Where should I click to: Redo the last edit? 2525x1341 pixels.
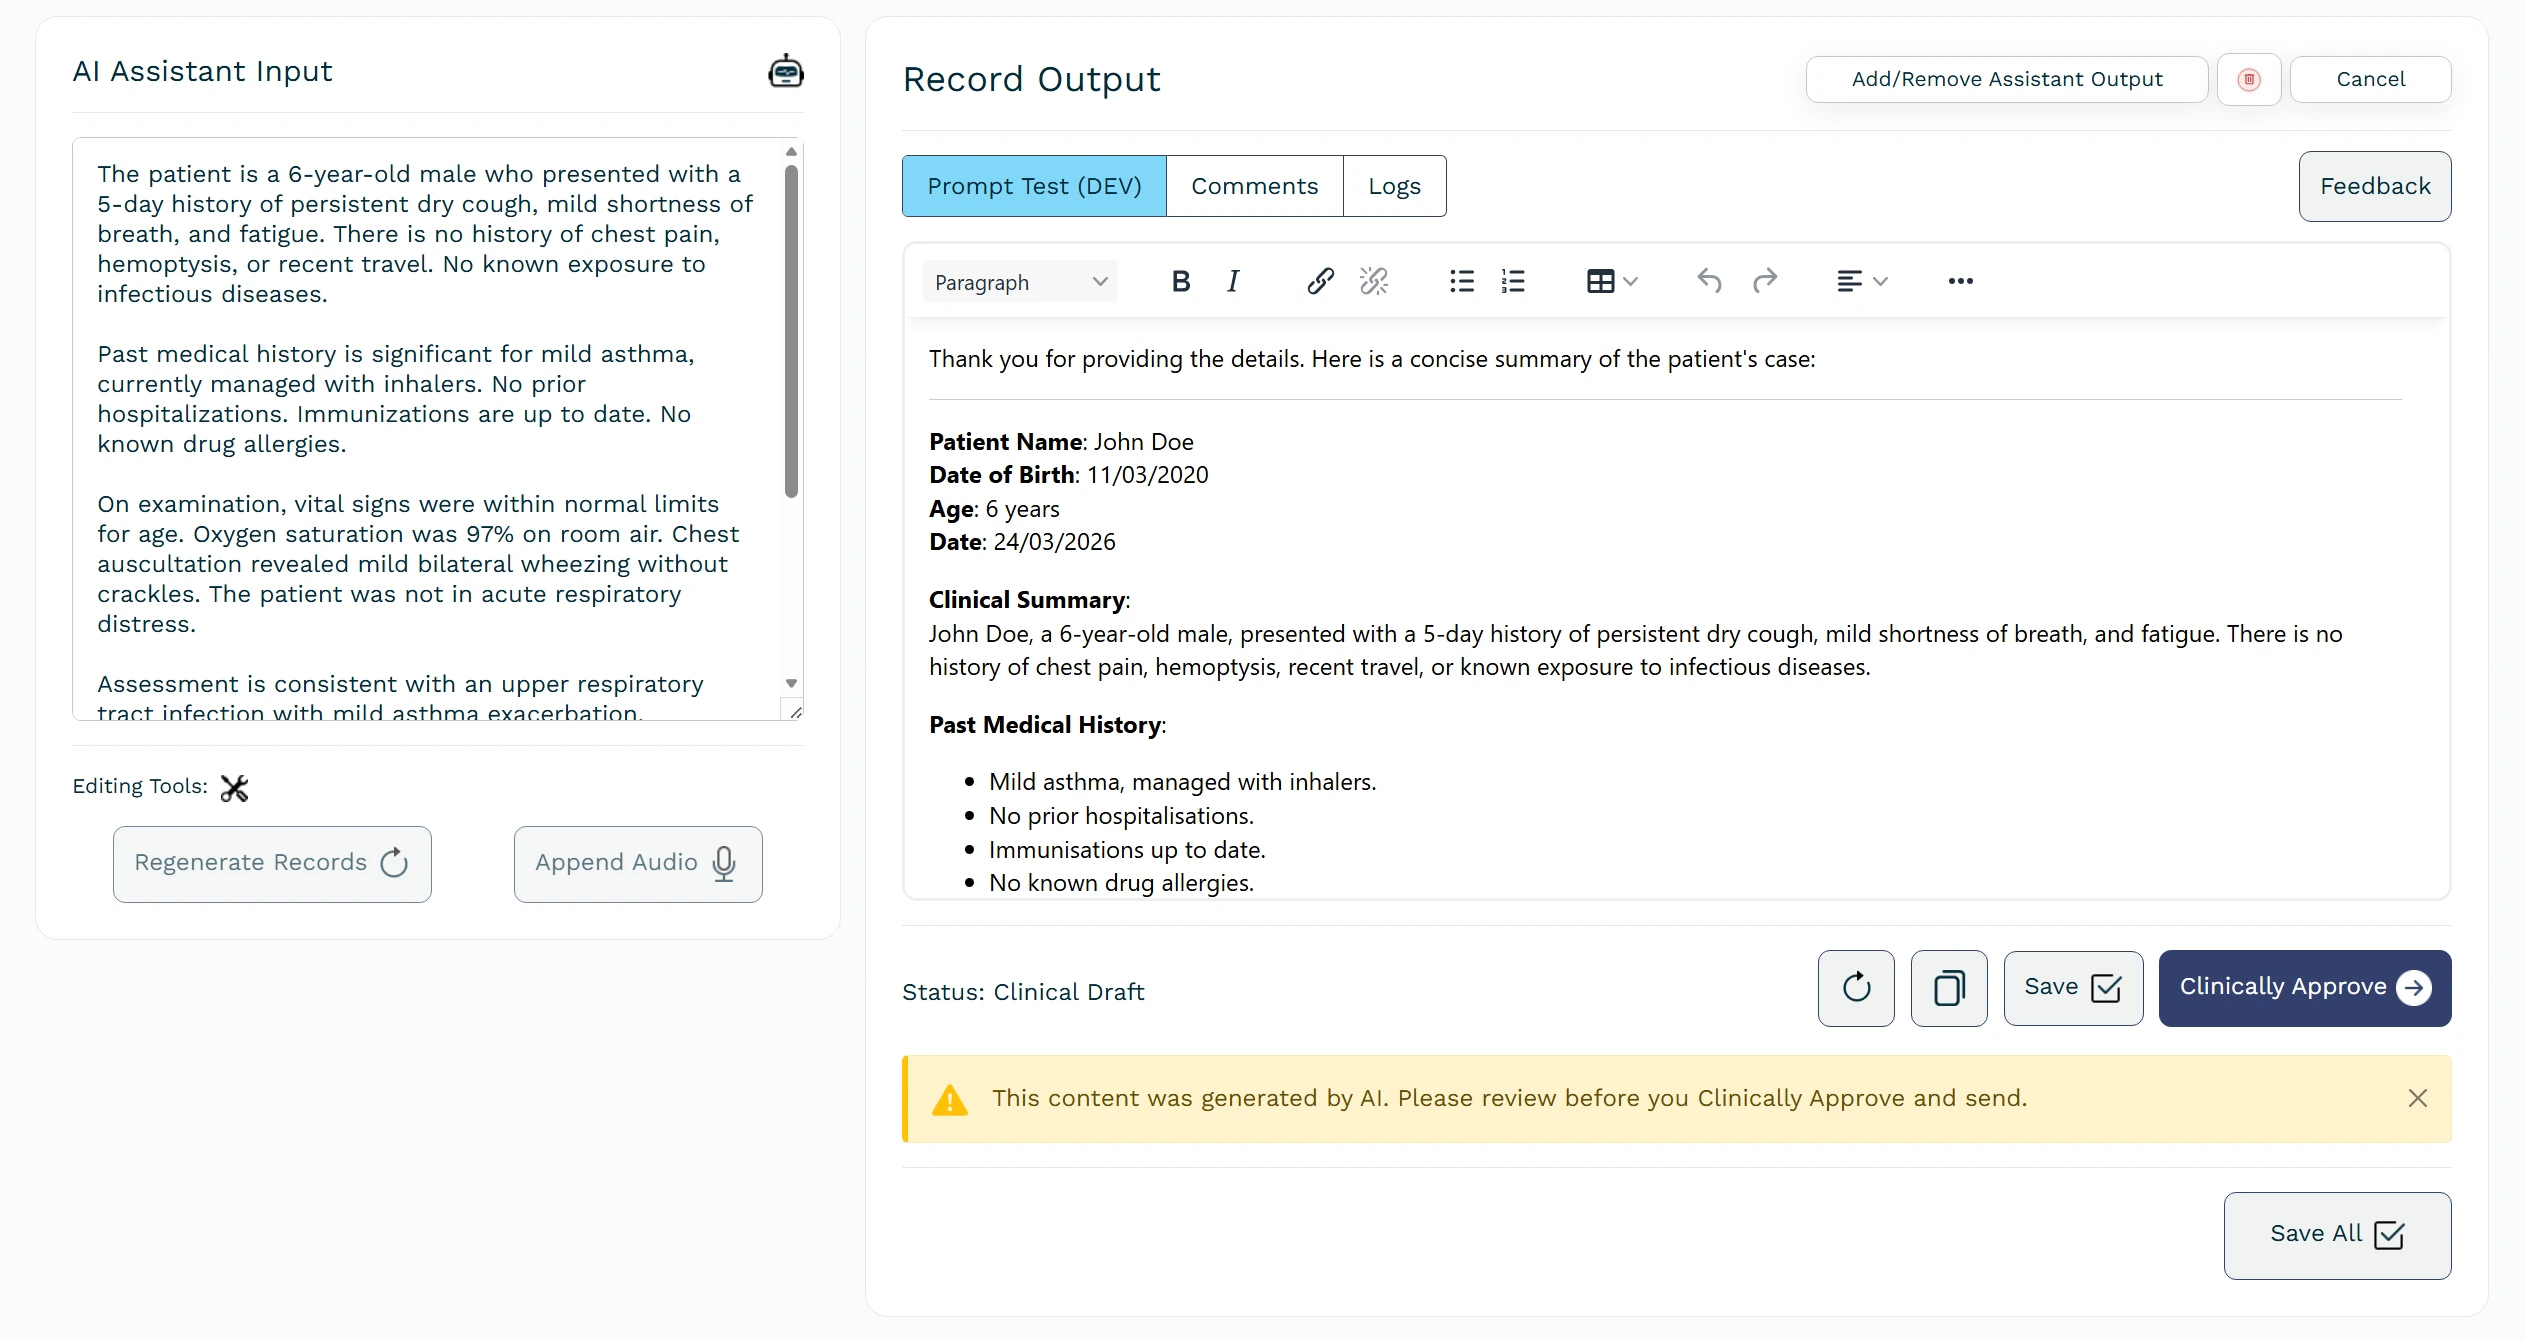(x=1765, y=282)
